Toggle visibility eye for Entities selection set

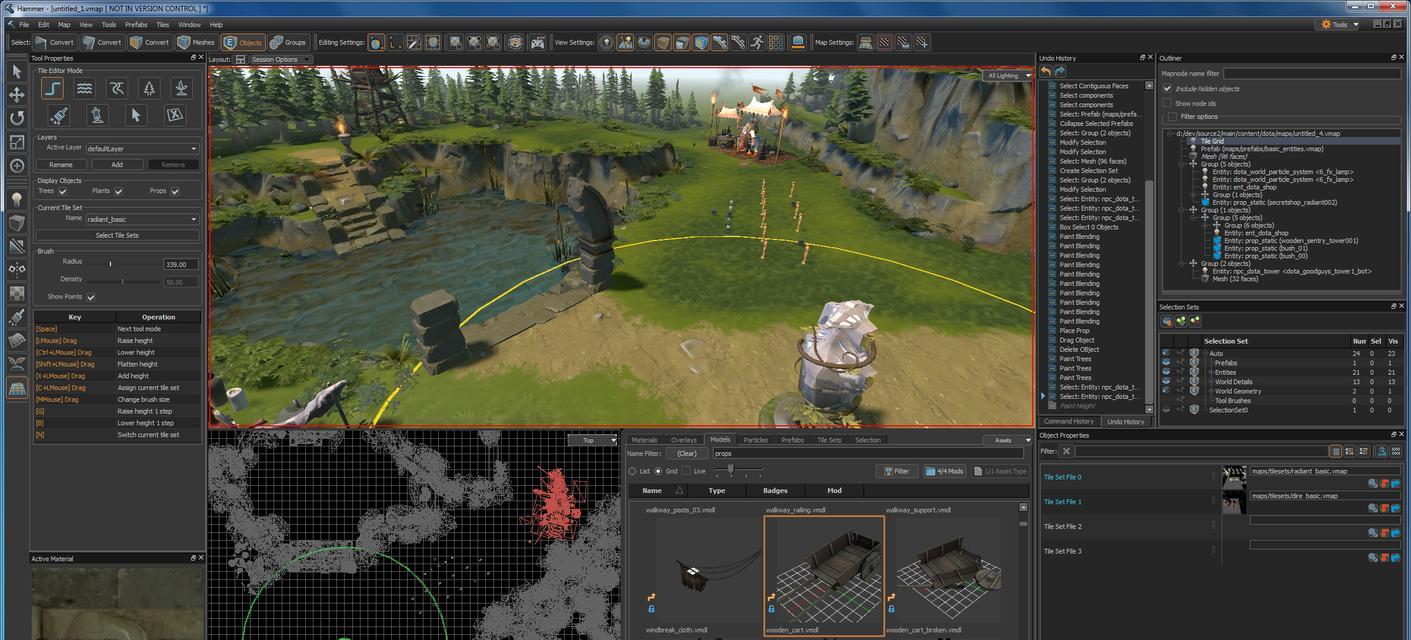point(1166,372)
